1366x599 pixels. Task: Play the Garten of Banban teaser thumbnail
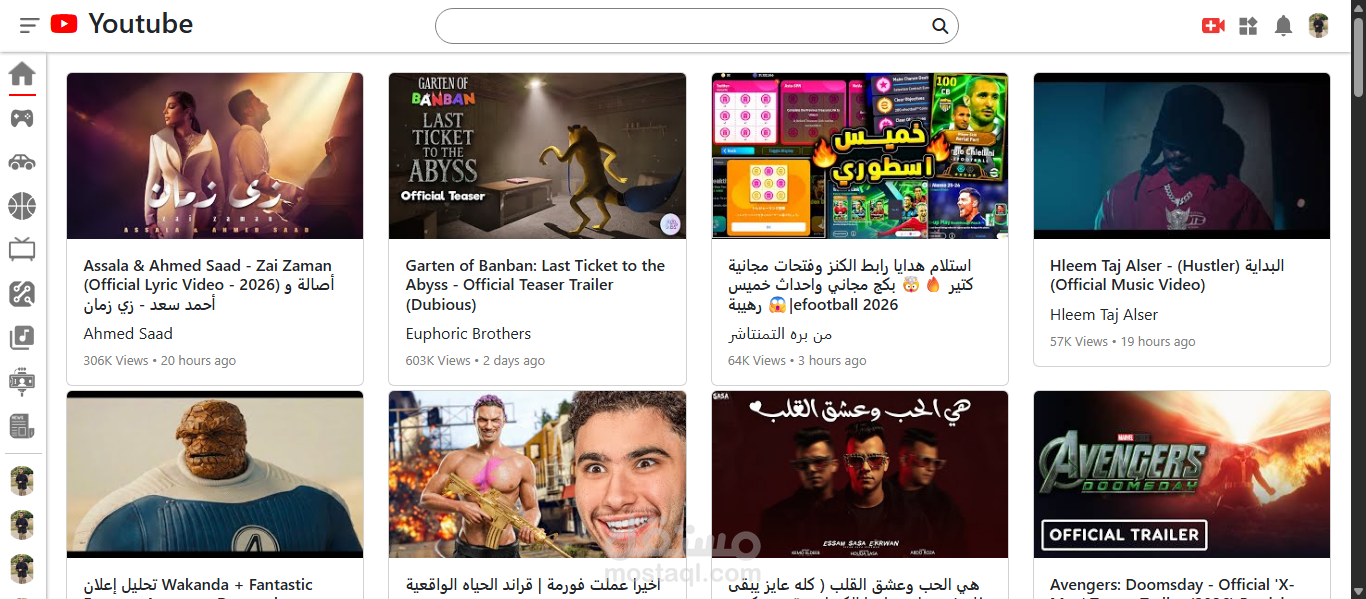tap(537, 155)
